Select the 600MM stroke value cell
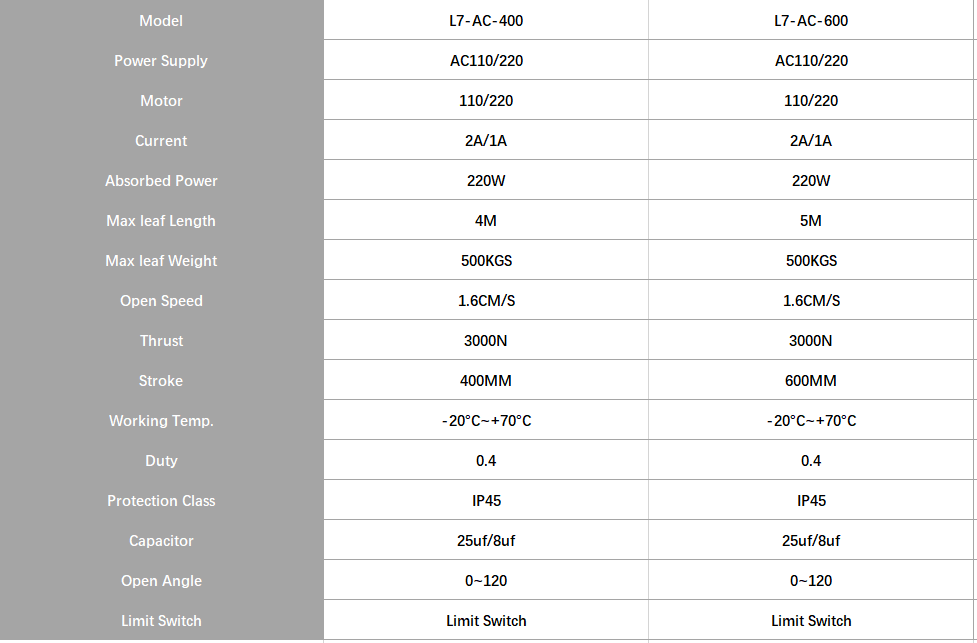 click(x=811, y=380)
